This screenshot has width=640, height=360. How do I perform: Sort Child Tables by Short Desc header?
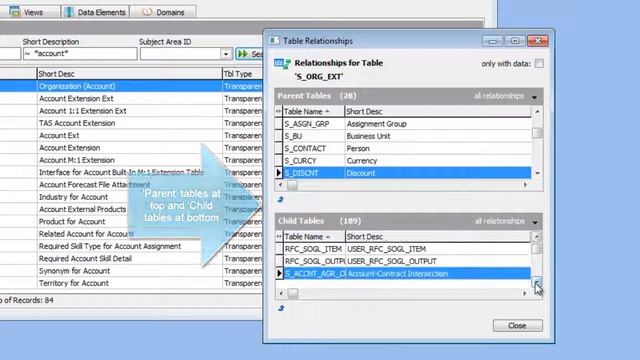pos(438,236)
